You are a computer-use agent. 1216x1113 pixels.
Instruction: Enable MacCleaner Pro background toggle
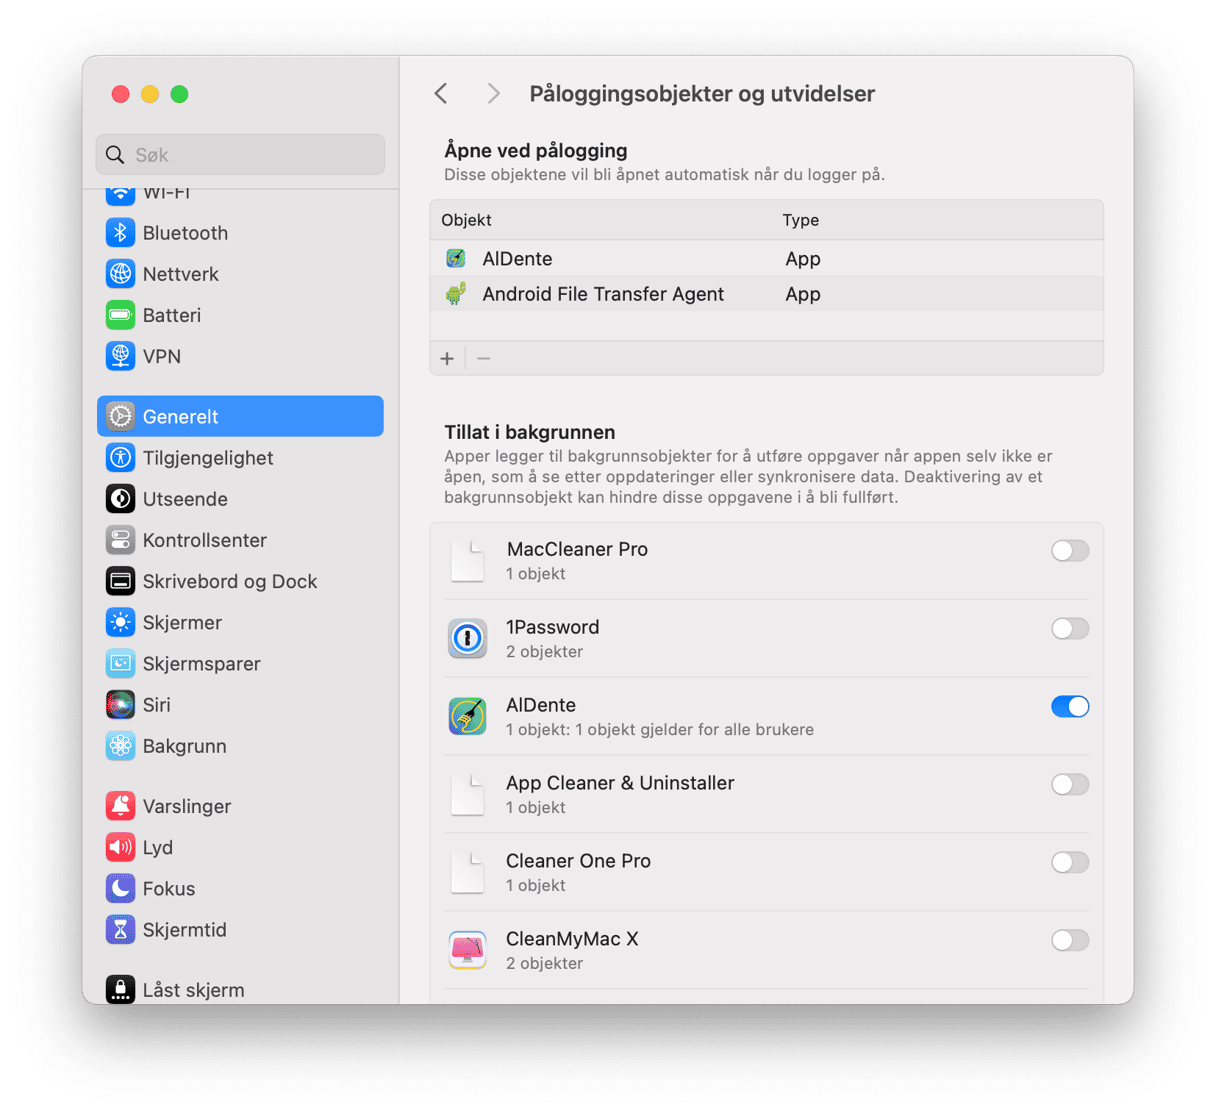pyautogui.click(x=1070, y=551)
